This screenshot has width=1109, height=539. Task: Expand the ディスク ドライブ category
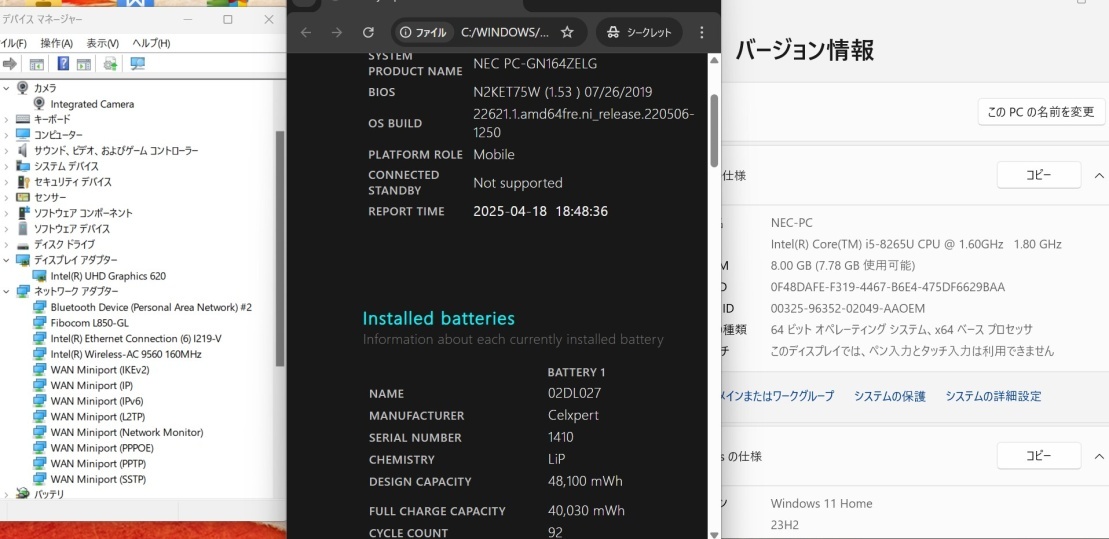point(6,245)
